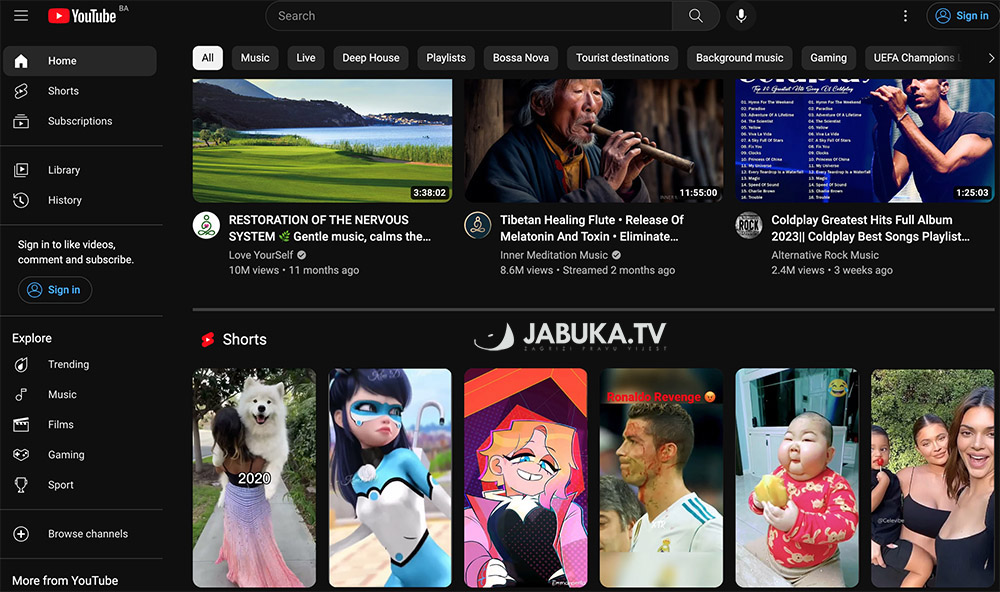
Task: Click the search magnifier button
Action: point(696,16)
